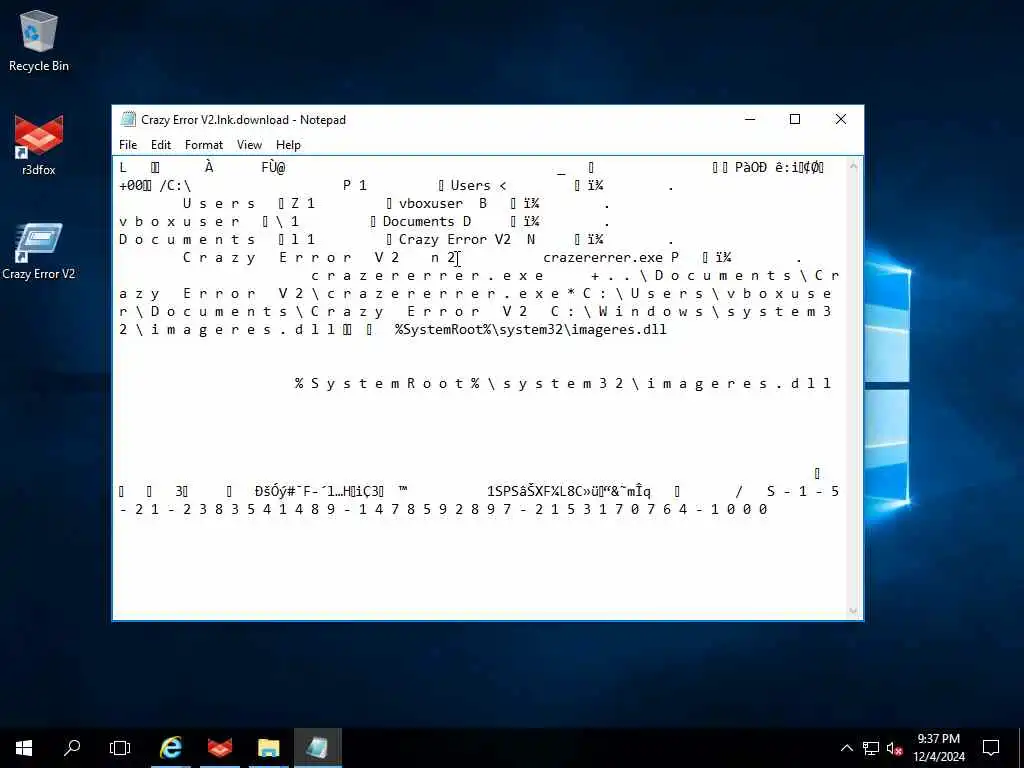Open the Format menu in Notepad
This screenshot has width=1024, height=768.
click(204, 145)
